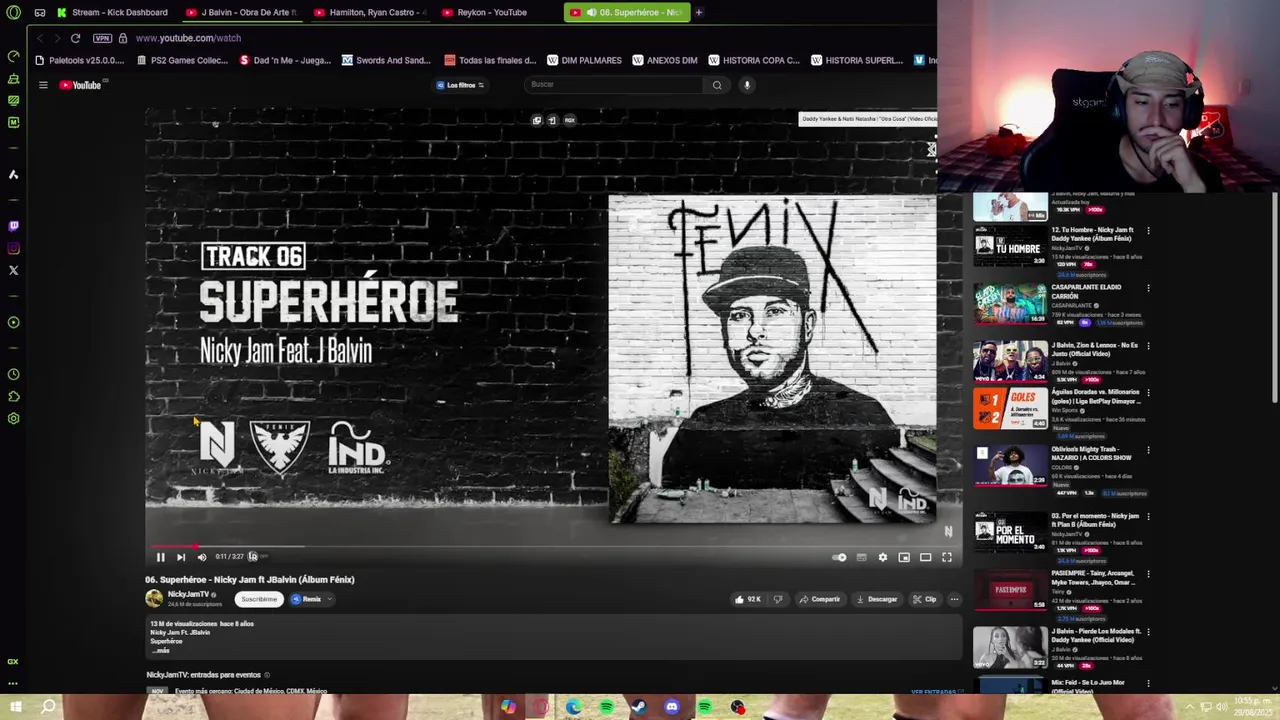Open the Twitch icon in Opera sidebar

[13, 226]
